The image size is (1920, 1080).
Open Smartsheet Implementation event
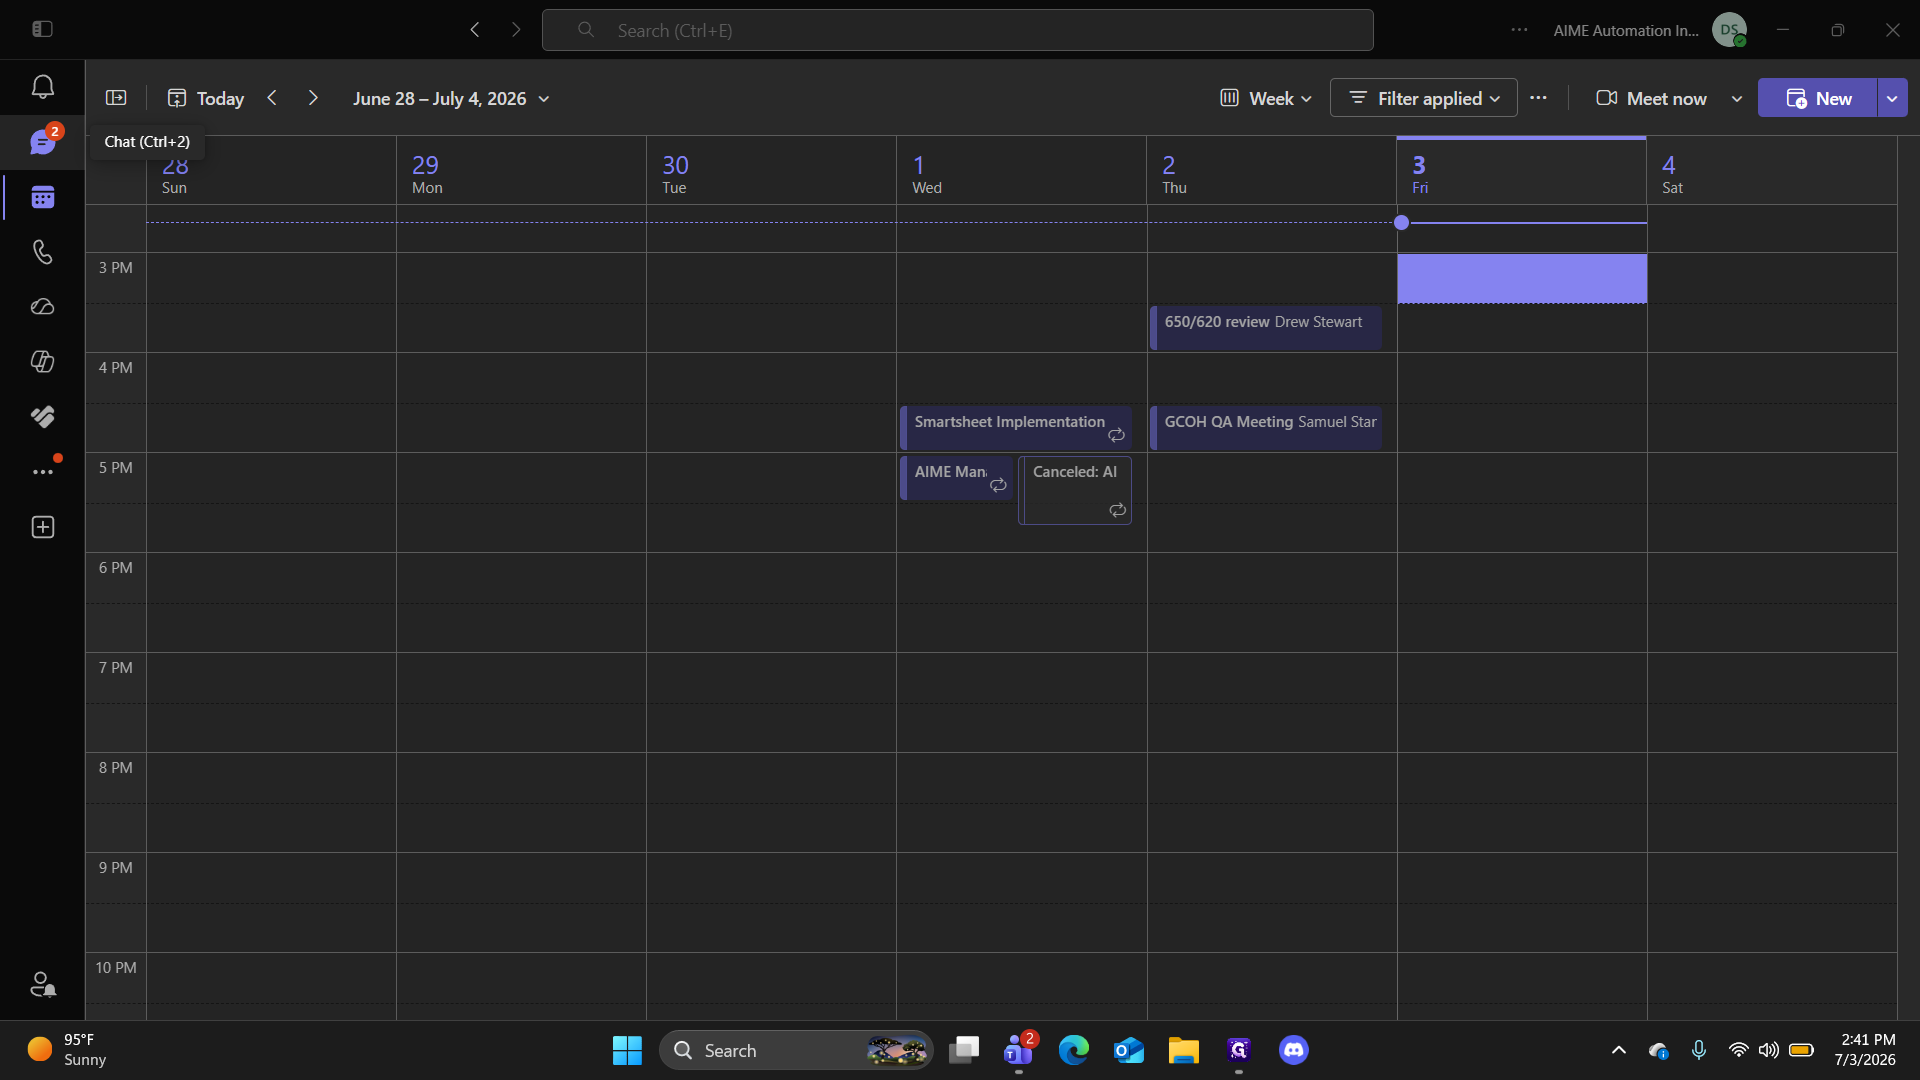[x=1016, y=427]
